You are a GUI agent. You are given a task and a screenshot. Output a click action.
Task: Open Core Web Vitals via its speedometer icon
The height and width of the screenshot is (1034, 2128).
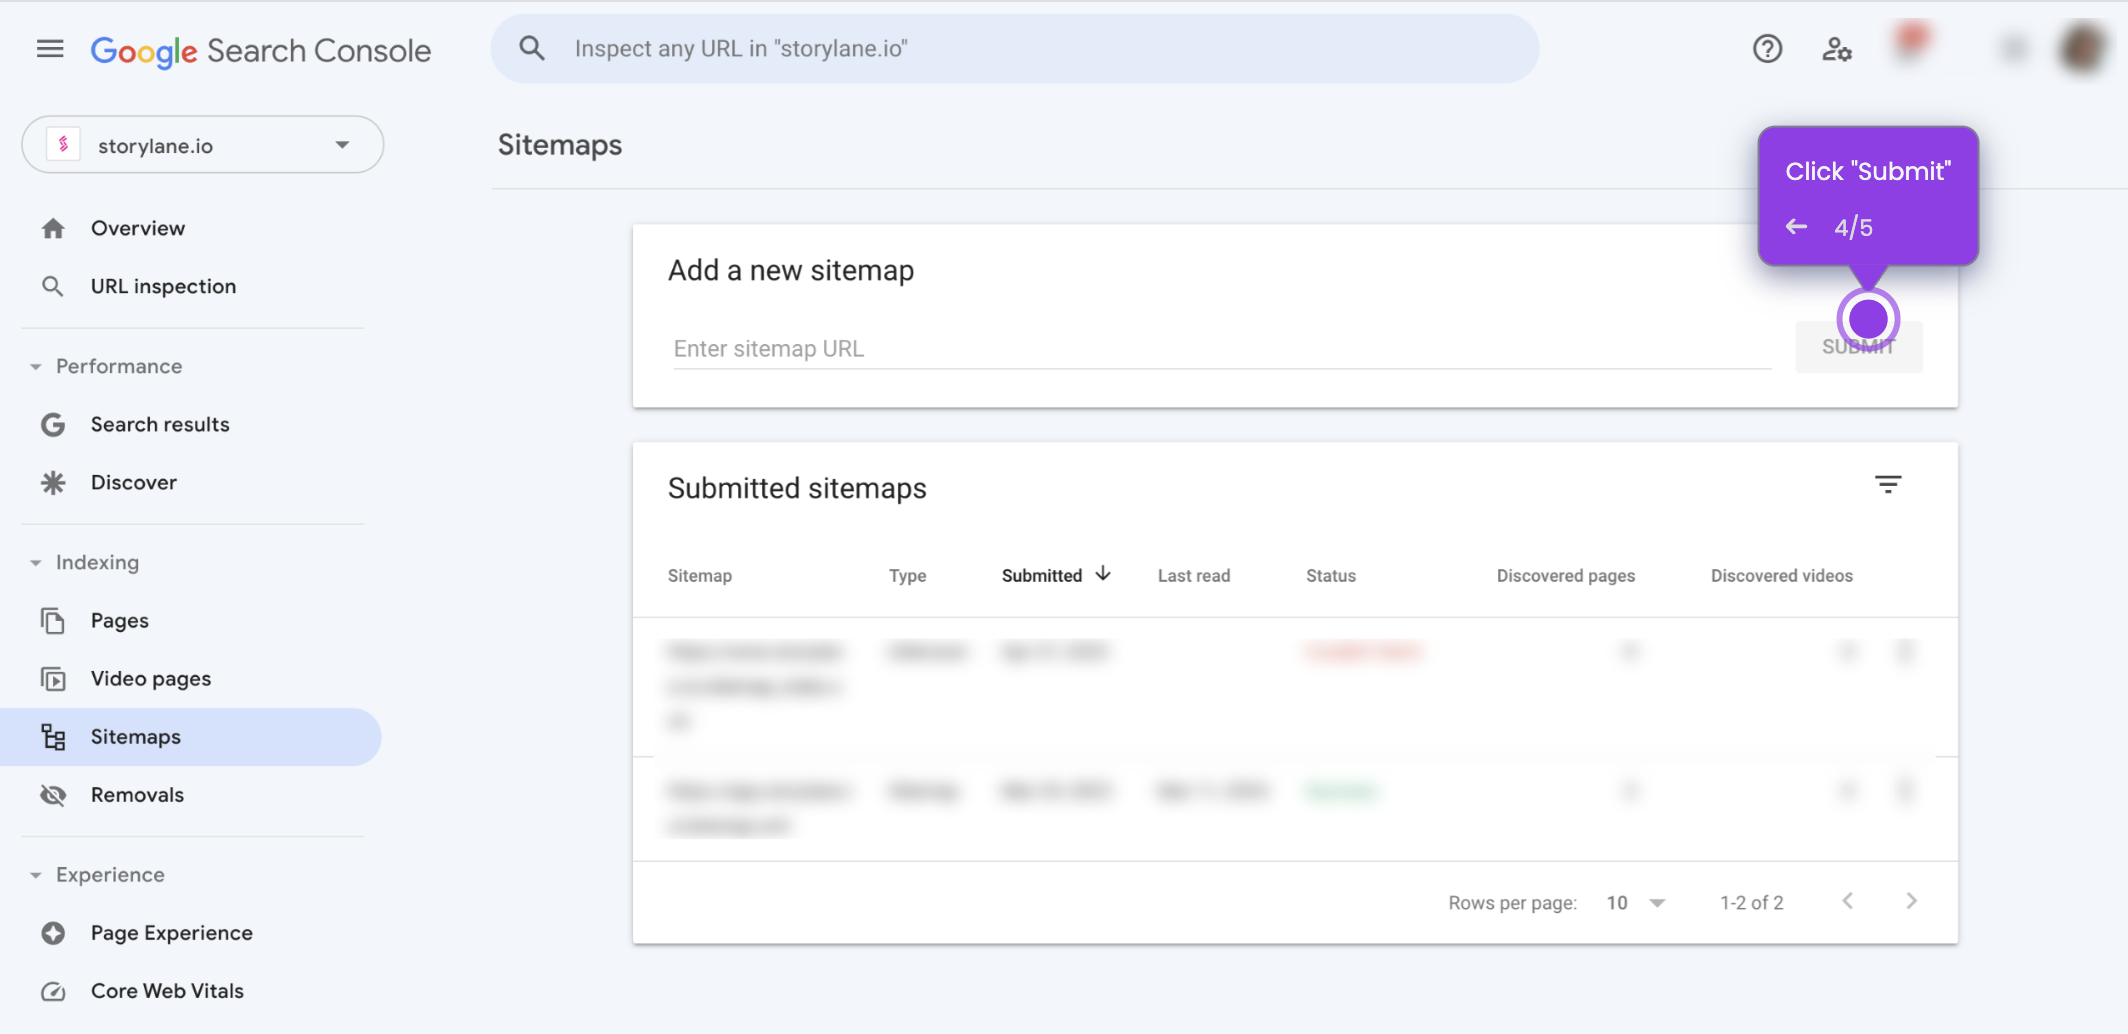click(x=52, y=991)
